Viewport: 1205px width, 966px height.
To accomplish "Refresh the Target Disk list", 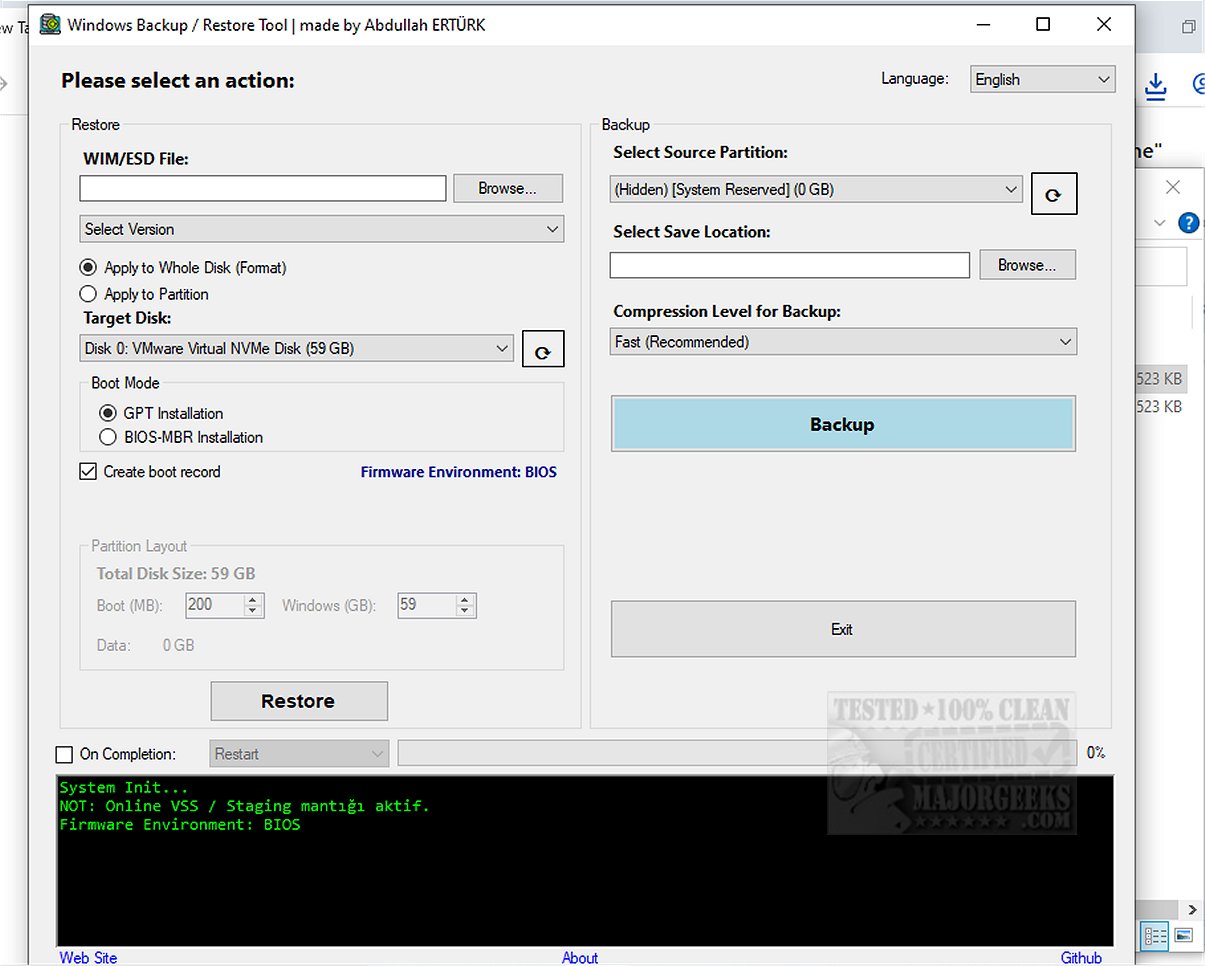I will pos(543,349).
